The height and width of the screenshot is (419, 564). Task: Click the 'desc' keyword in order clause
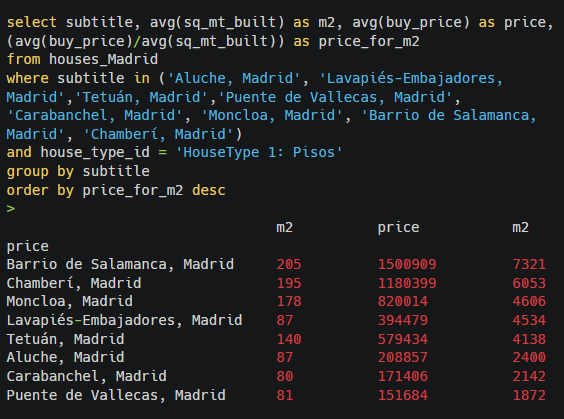pos(209,190)
